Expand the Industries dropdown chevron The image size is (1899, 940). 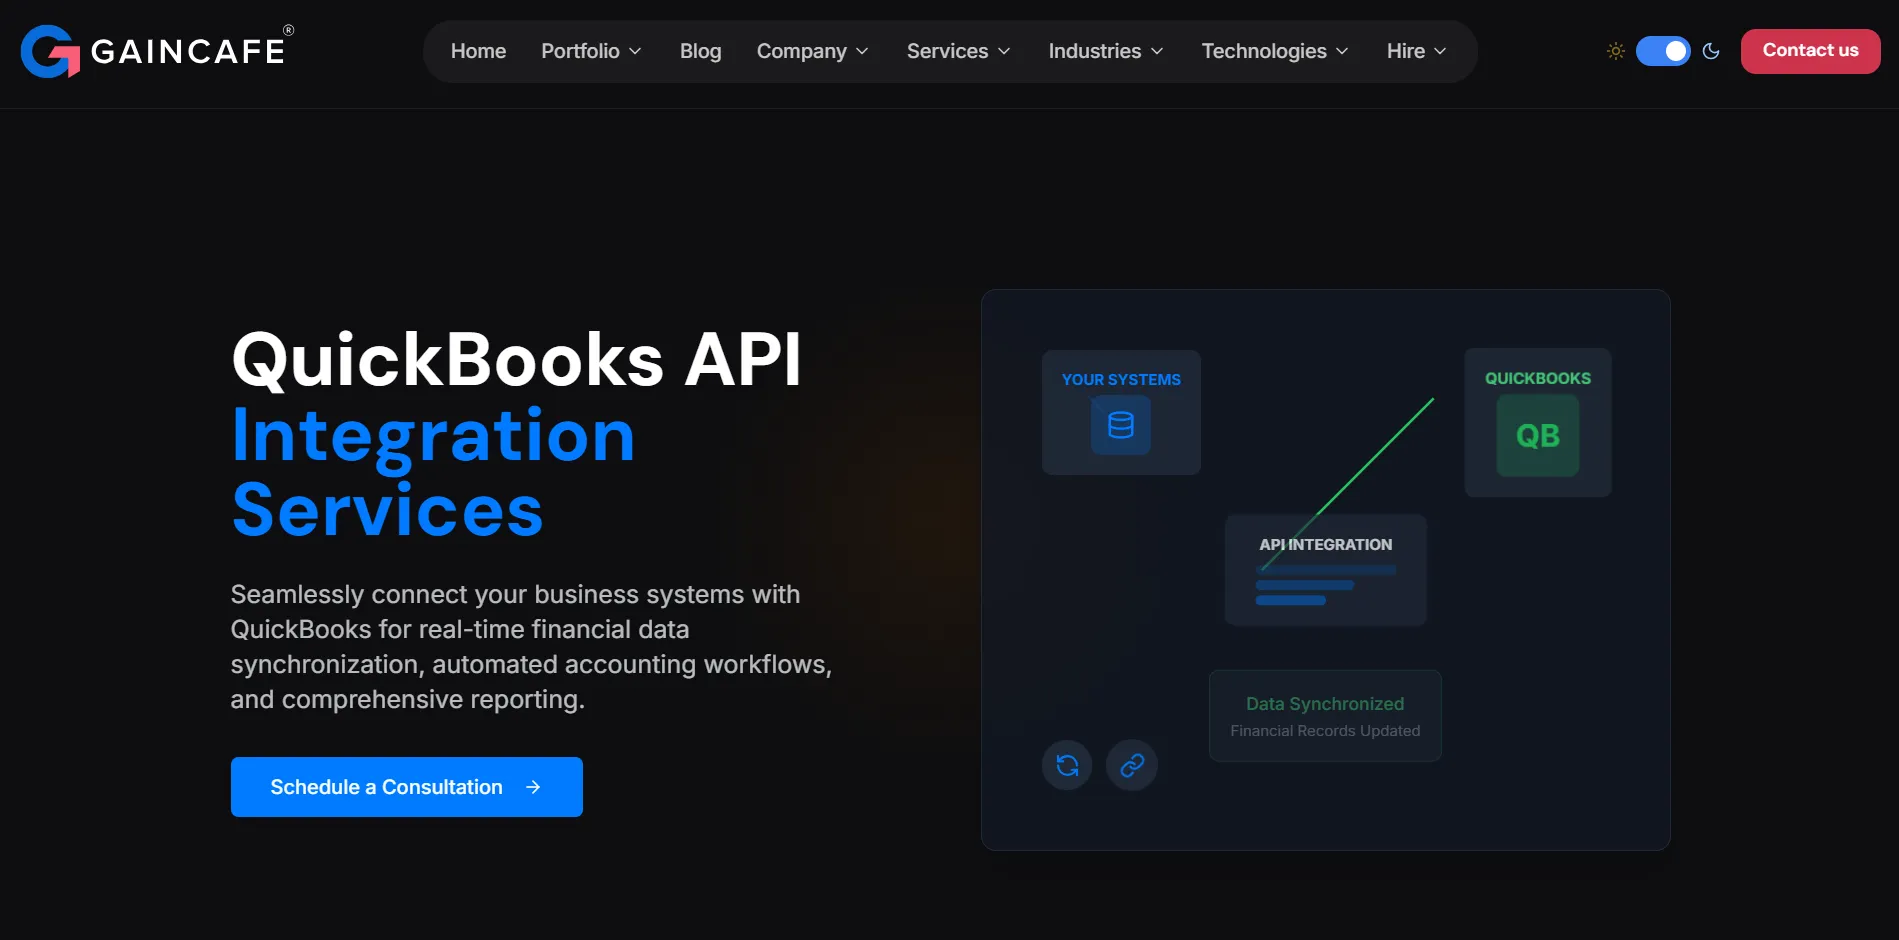point(1157,51)
